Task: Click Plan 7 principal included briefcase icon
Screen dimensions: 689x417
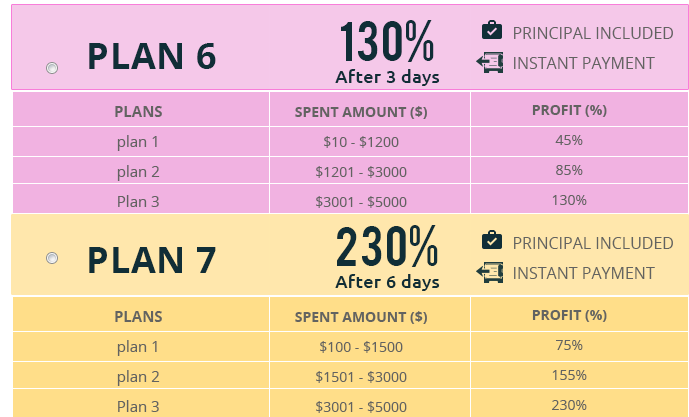Action: [491, 241]
